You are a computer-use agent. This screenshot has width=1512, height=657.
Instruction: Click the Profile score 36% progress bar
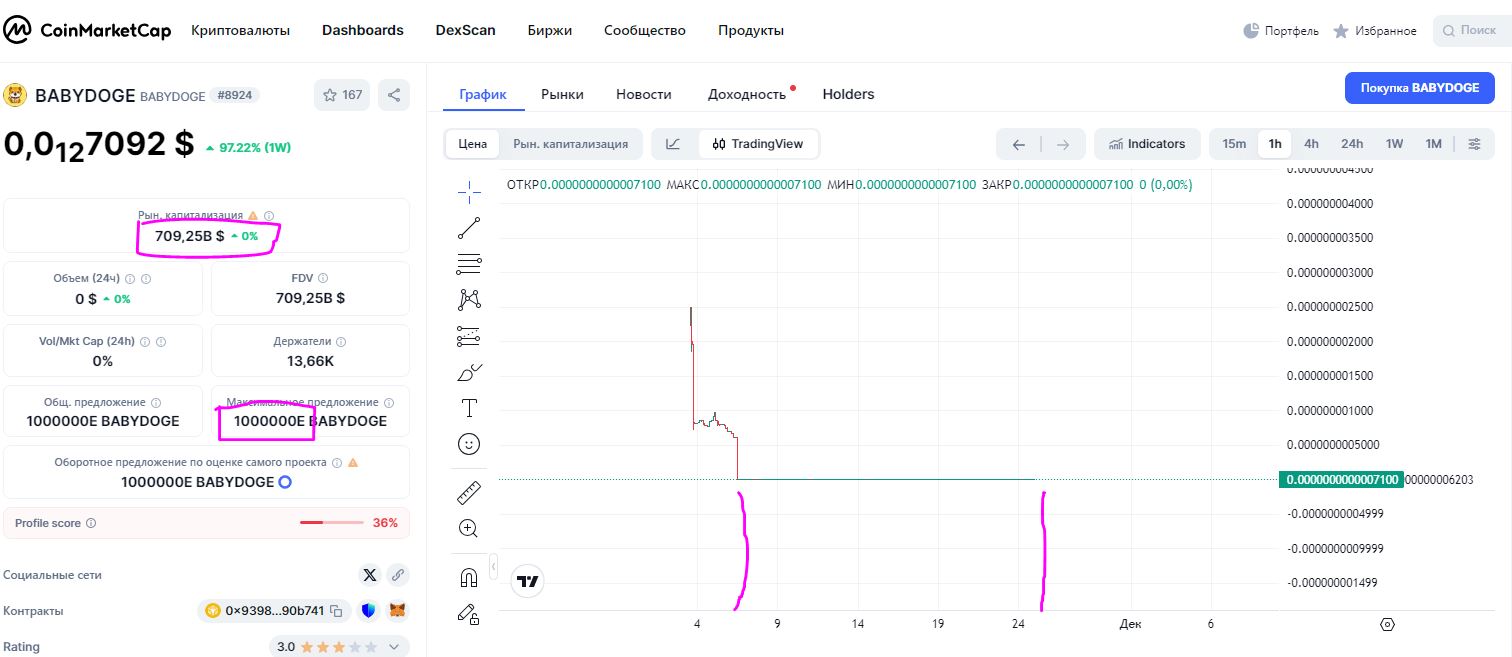(332, 523)
